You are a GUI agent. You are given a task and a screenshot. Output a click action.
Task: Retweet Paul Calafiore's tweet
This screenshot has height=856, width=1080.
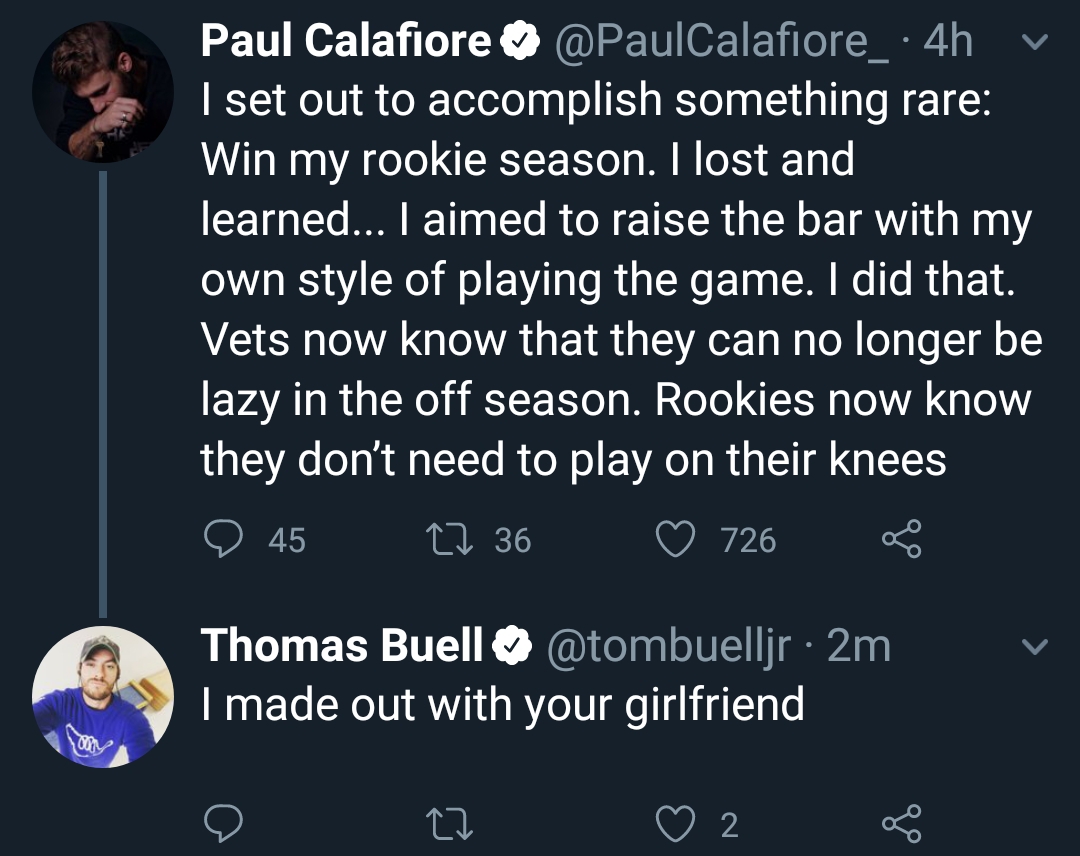[449, 539]
